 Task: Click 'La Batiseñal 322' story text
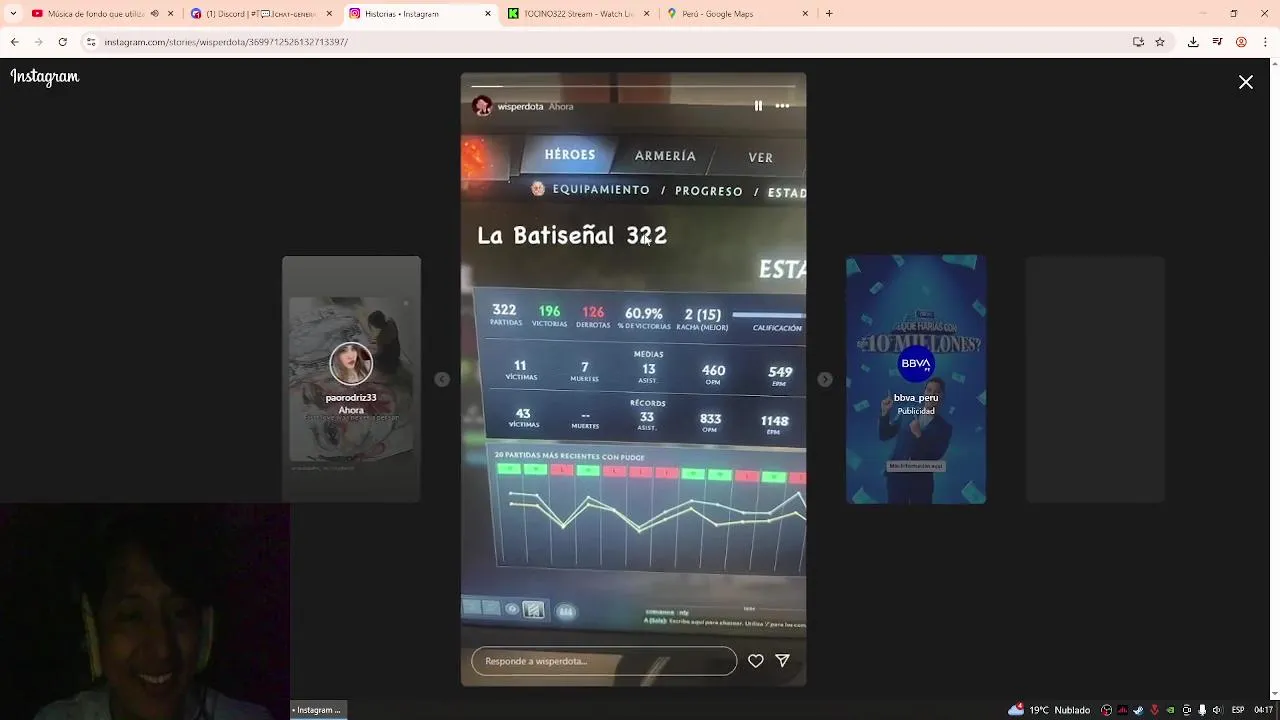572,236
